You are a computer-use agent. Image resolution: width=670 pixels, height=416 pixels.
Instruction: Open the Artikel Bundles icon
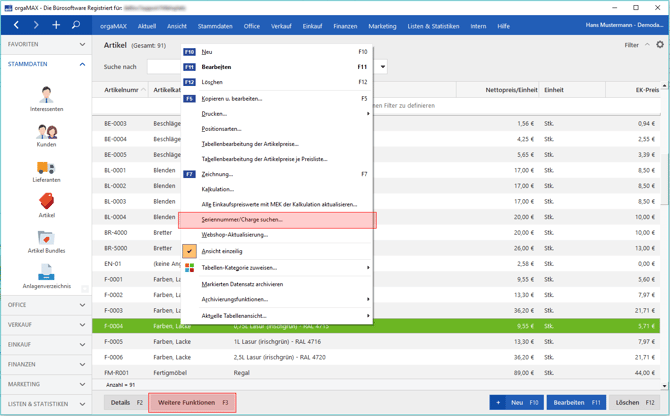click(47, 241)
